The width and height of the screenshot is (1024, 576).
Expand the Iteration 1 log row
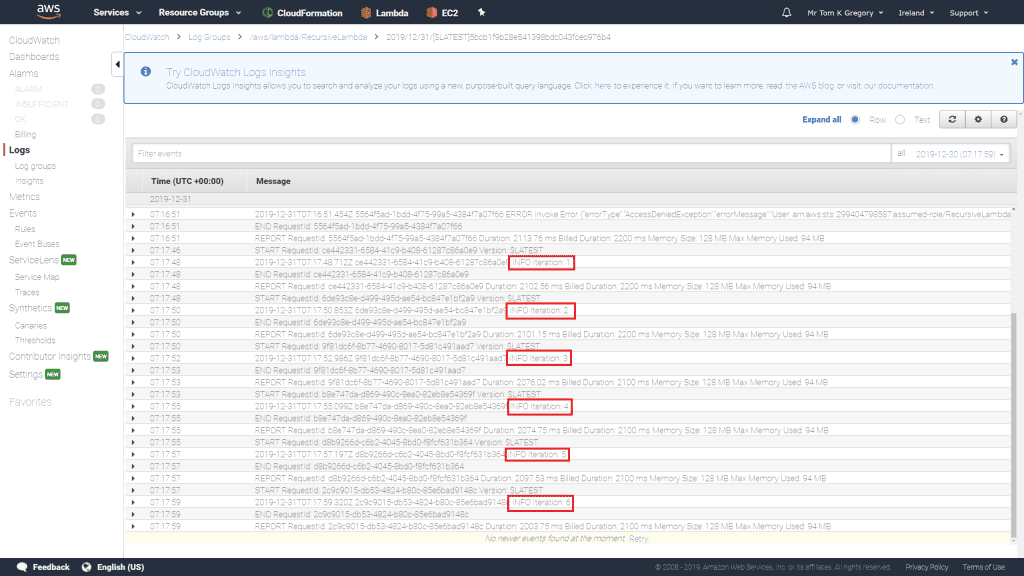pos(133,262)
